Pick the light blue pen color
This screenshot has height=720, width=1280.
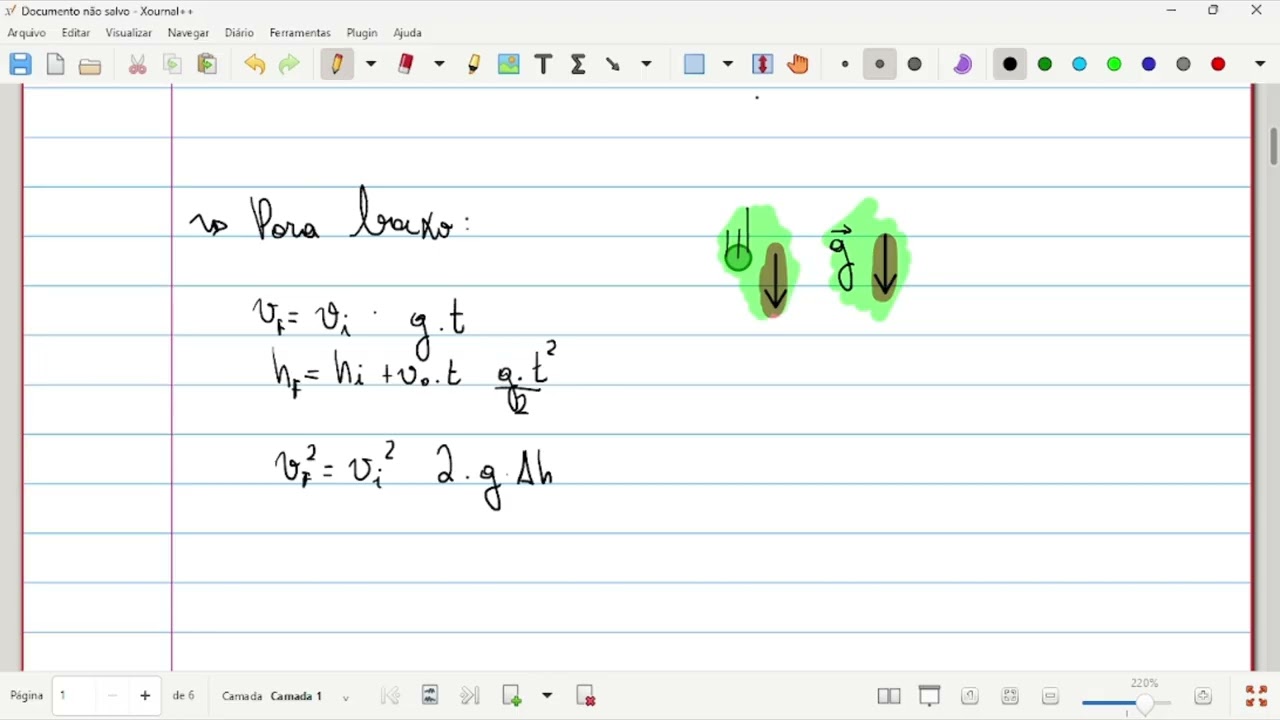(1080, 64)
